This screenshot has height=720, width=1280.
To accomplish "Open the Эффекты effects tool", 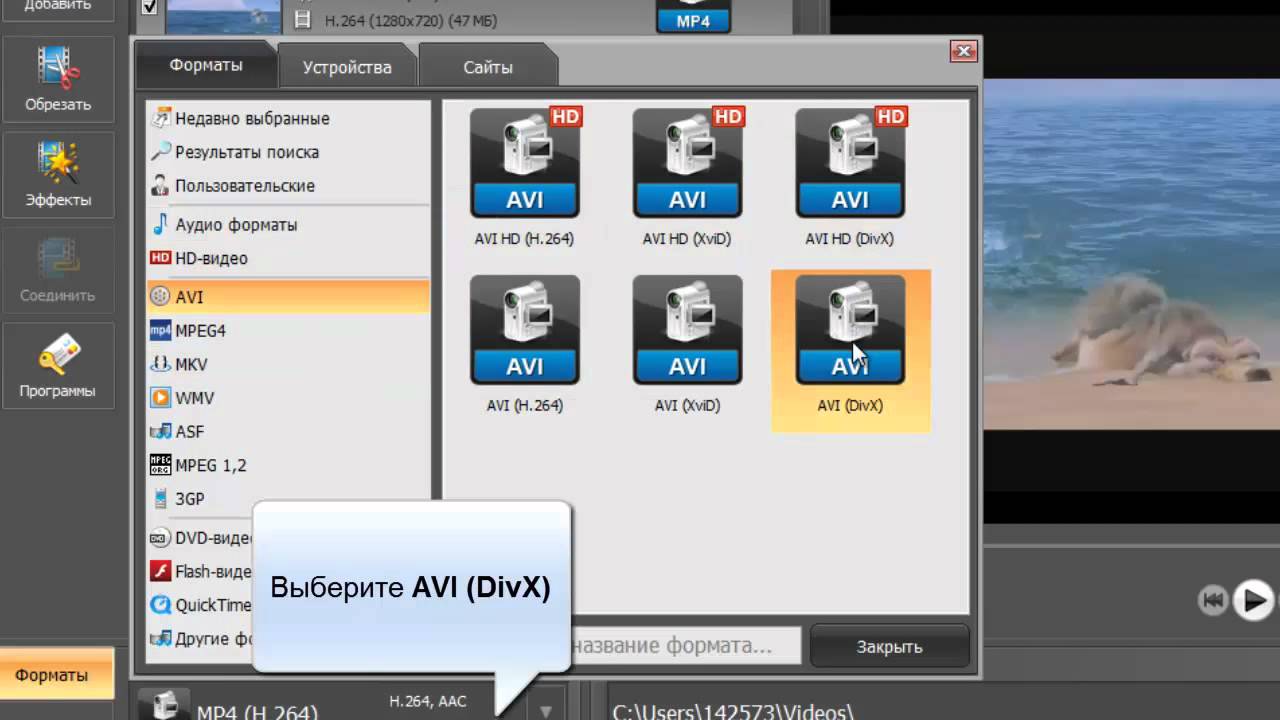I will [58, 175].
